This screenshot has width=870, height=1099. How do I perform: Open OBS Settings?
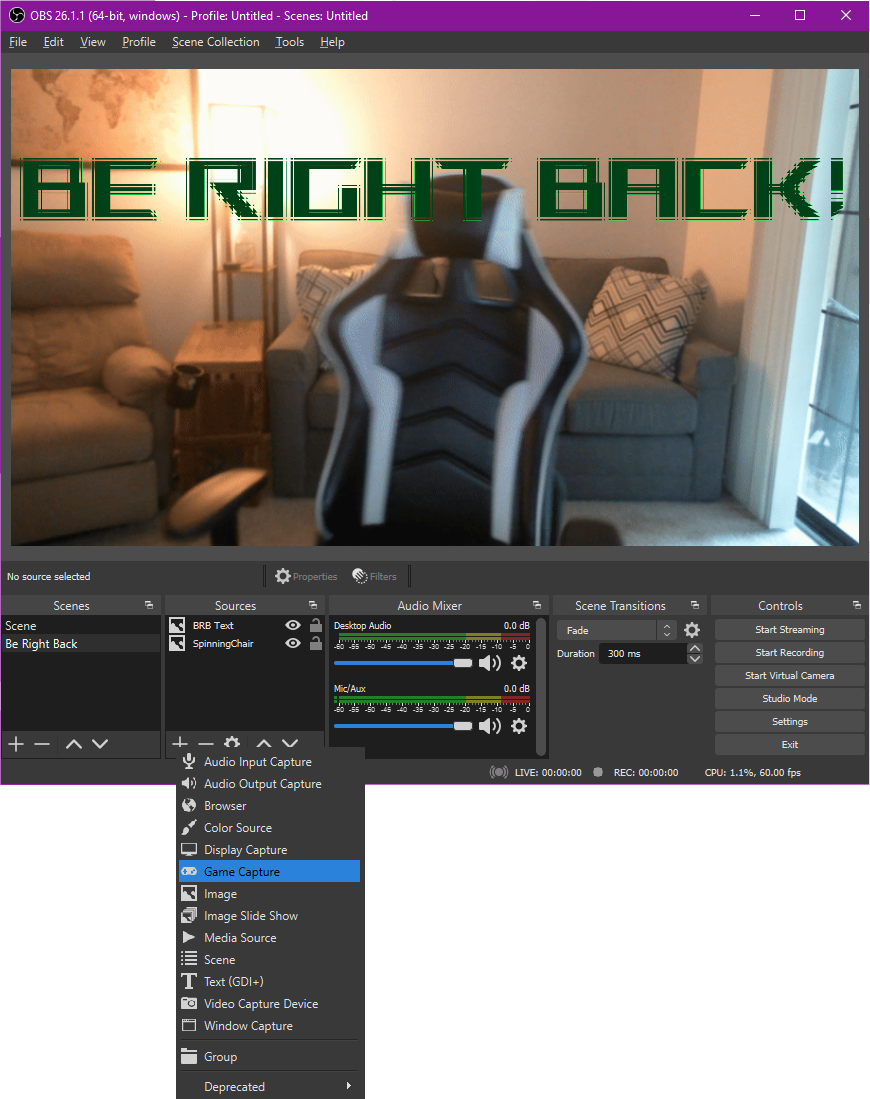(x=789, y=721)
